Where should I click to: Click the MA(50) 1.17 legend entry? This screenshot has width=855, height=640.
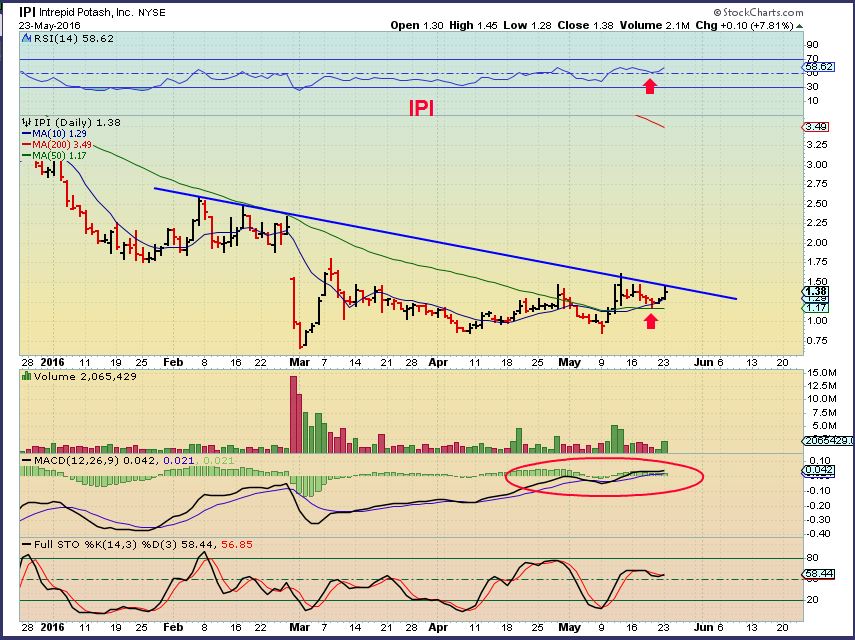(55, 155)
